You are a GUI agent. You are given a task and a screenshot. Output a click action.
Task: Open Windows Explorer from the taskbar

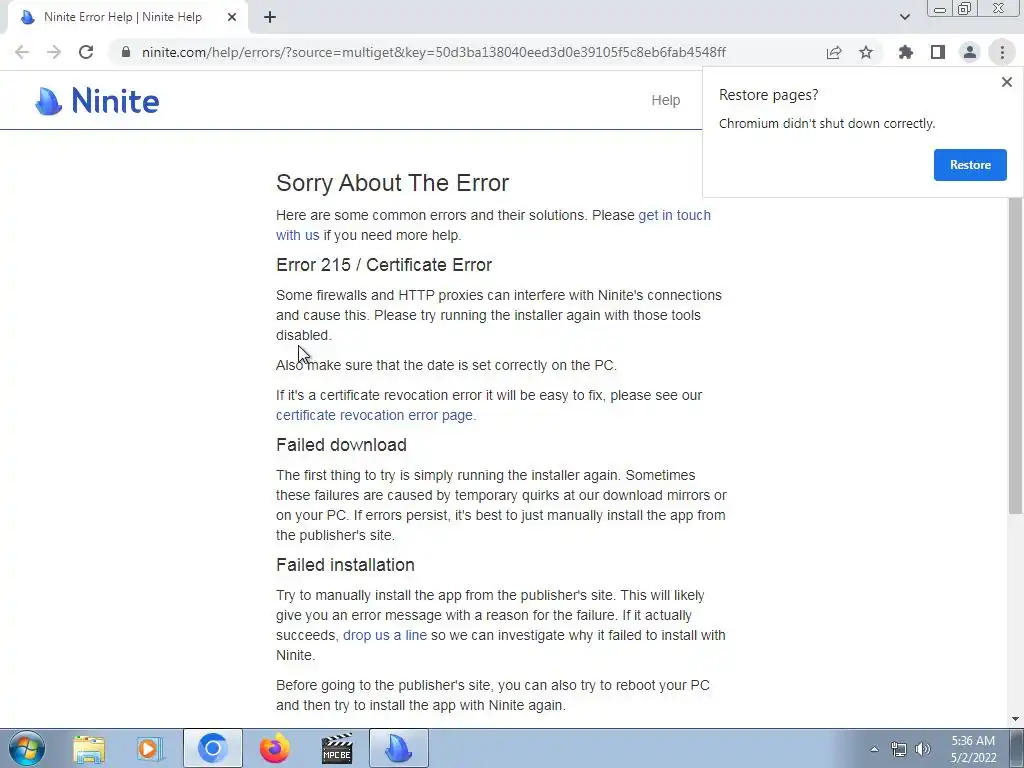(x=89, y=748)
